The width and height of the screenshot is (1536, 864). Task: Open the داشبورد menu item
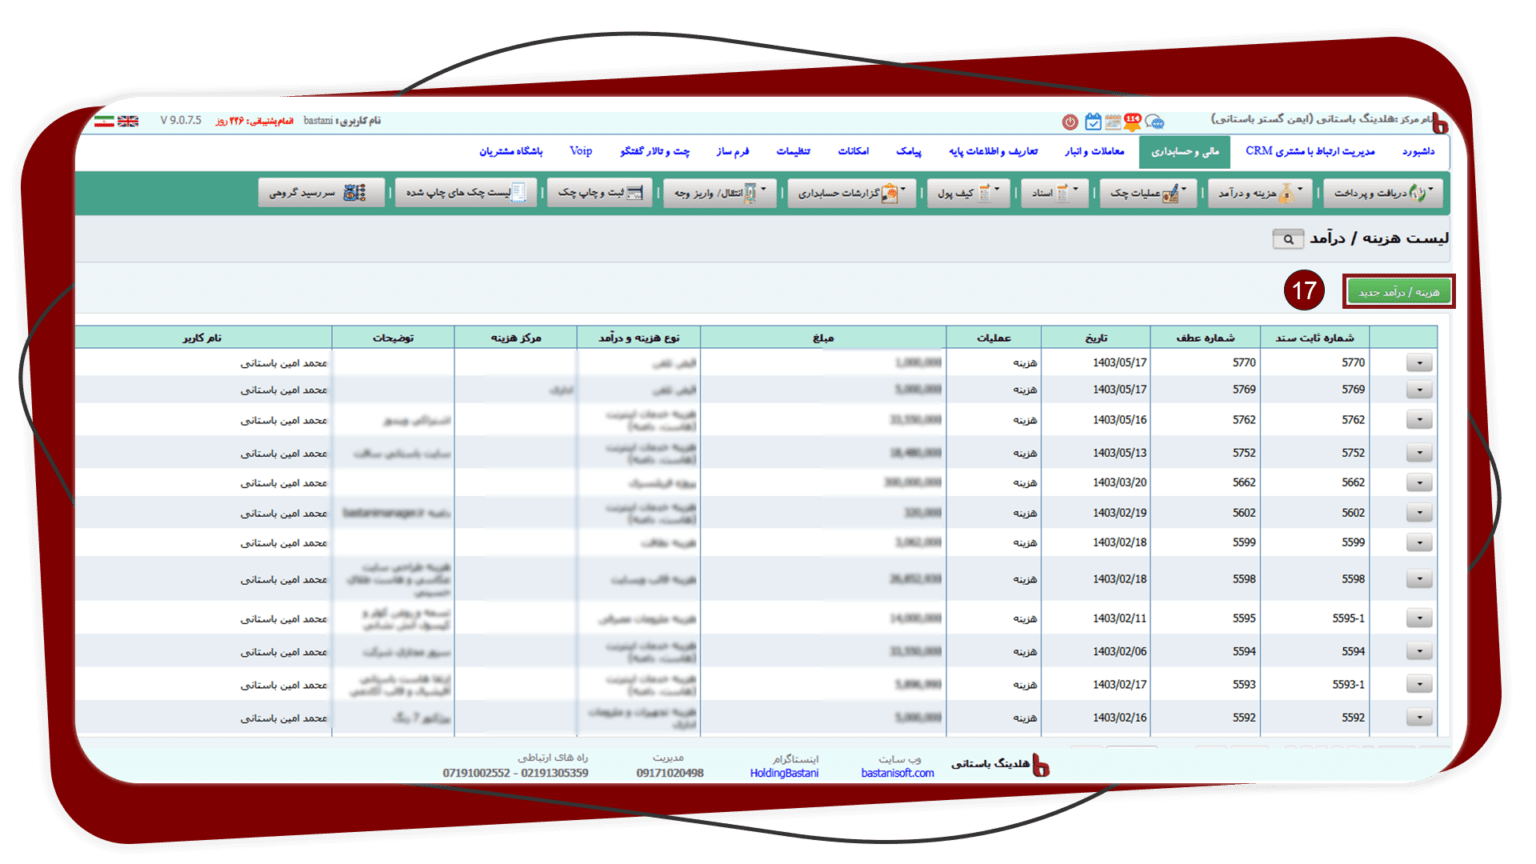(x=1418, y=151)
